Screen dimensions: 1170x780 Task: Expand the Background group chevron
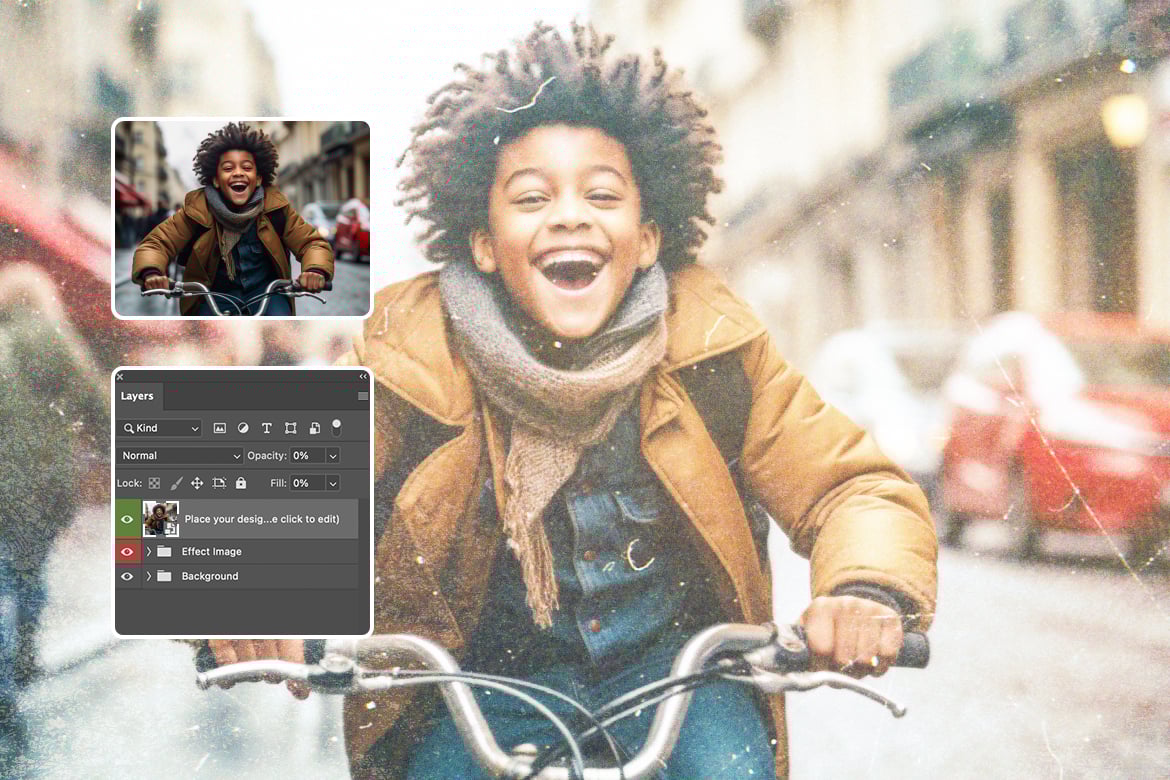click(148, 576)
